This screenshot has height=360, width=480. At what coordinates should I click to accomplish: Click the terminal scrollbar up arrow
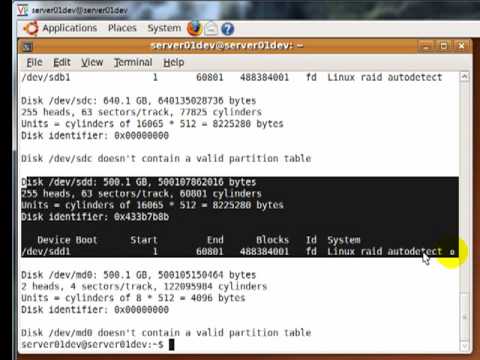(464, 77)
